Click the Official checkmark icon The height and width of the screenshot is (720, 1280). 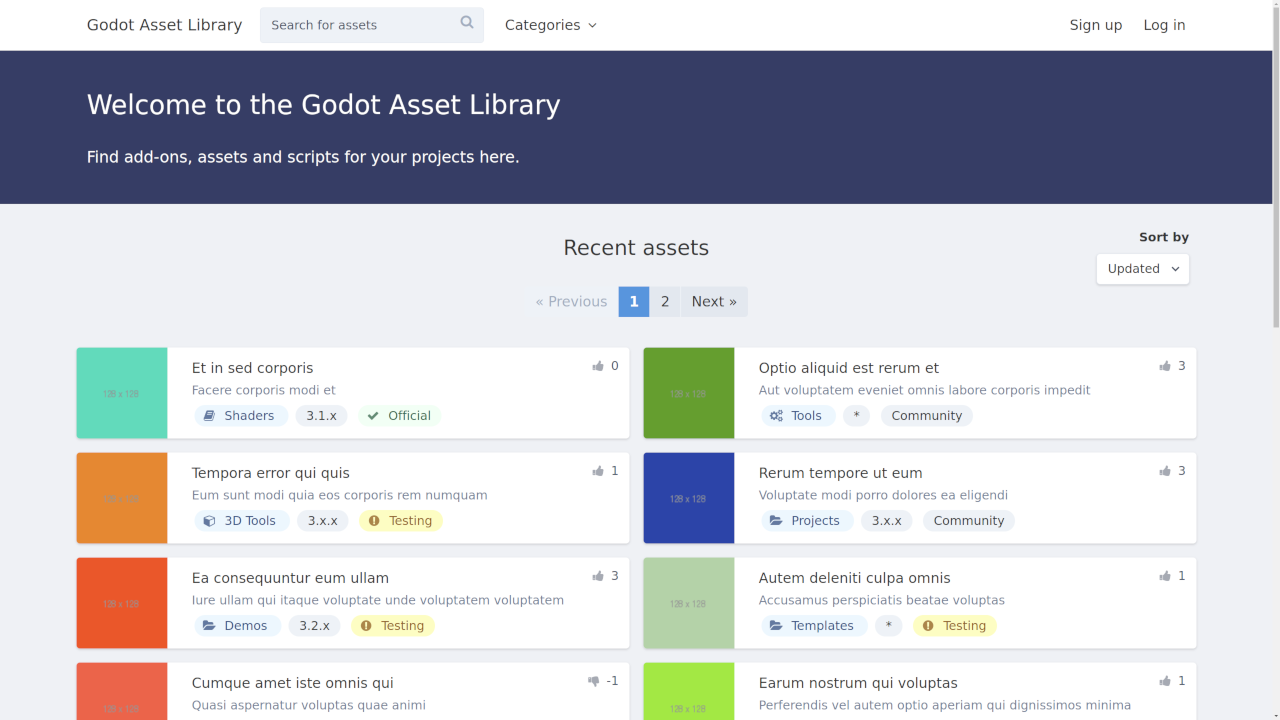373,416
